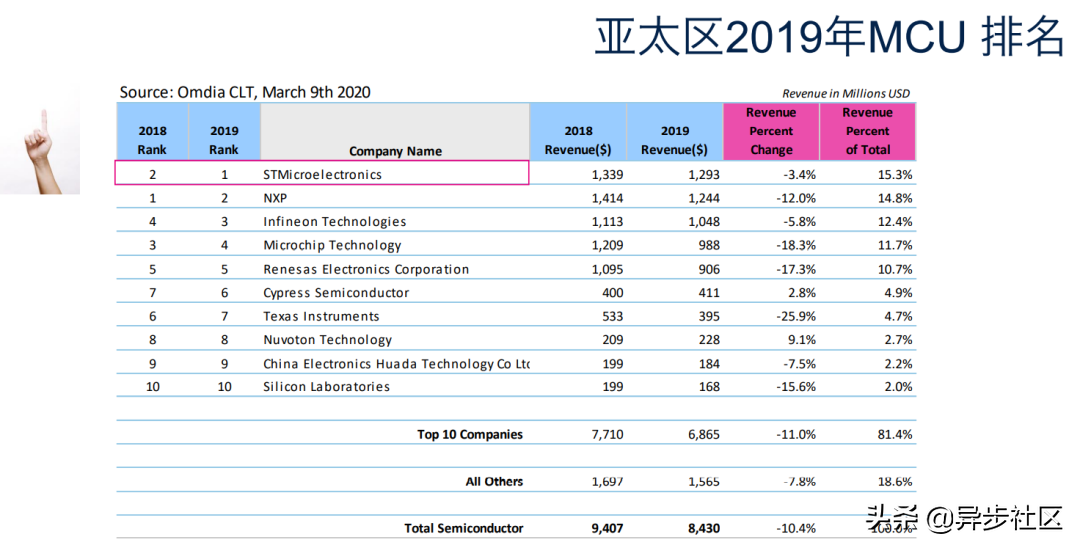Click China Electronics Huada 2019 revenue 184
Screen dimensions: 1080x548
click(x=709, y=364)
